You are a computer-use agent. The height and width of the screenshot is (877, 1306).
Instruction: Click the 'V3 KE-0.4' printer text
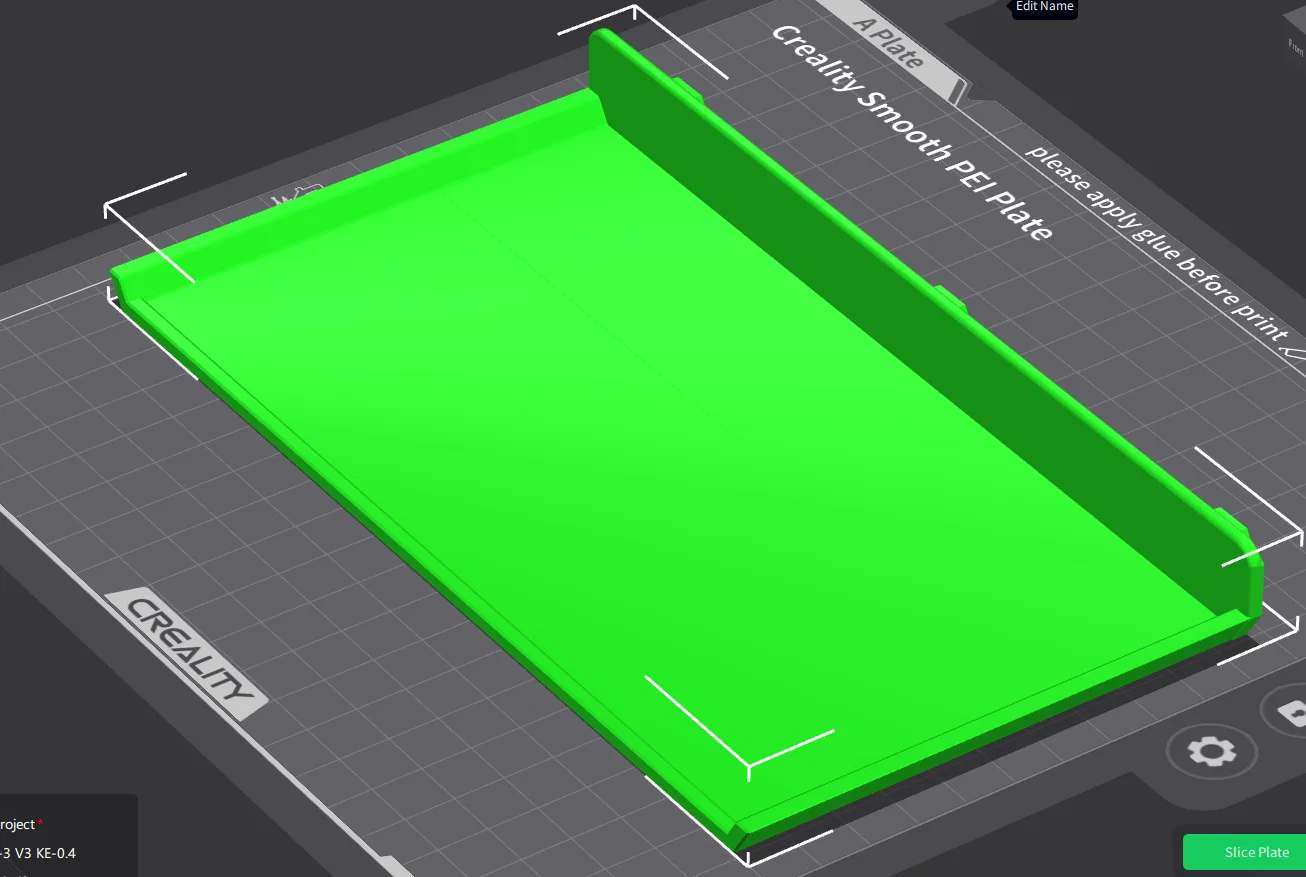[45, 853]
